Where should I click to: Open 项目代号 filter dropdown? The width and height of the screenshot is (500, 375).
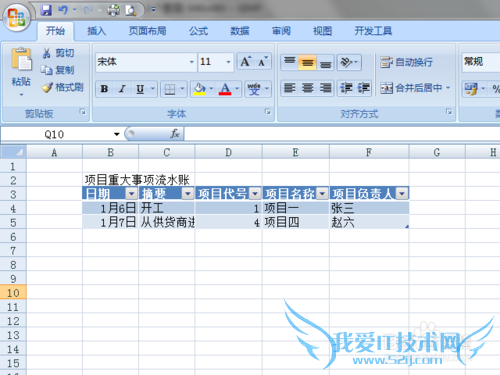pos(255,193)
